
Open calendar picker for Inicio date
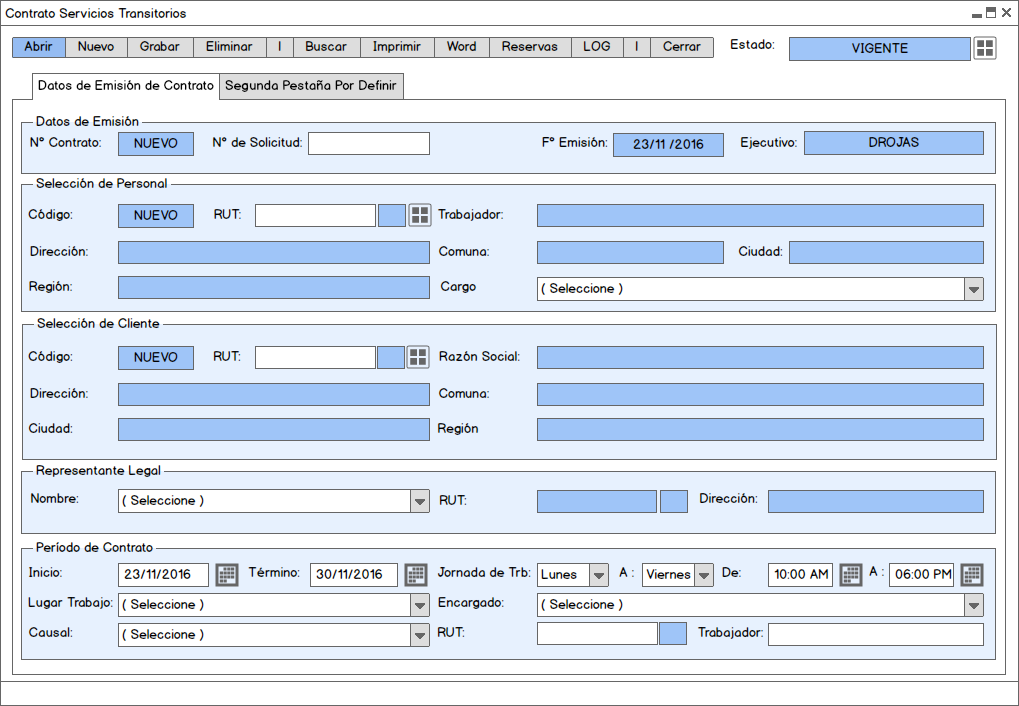227,574
